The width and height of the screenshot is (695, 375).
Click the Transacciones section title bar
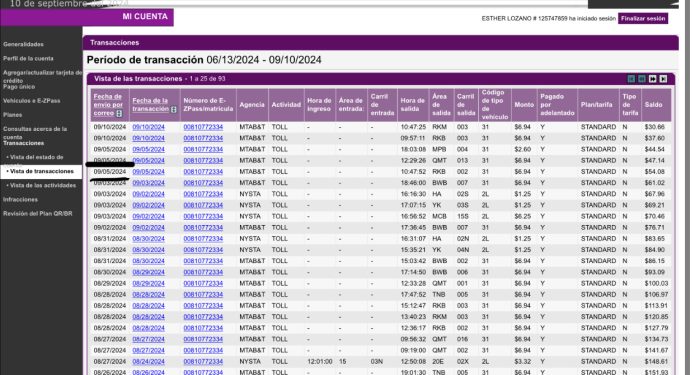click(x=380, y=43)
